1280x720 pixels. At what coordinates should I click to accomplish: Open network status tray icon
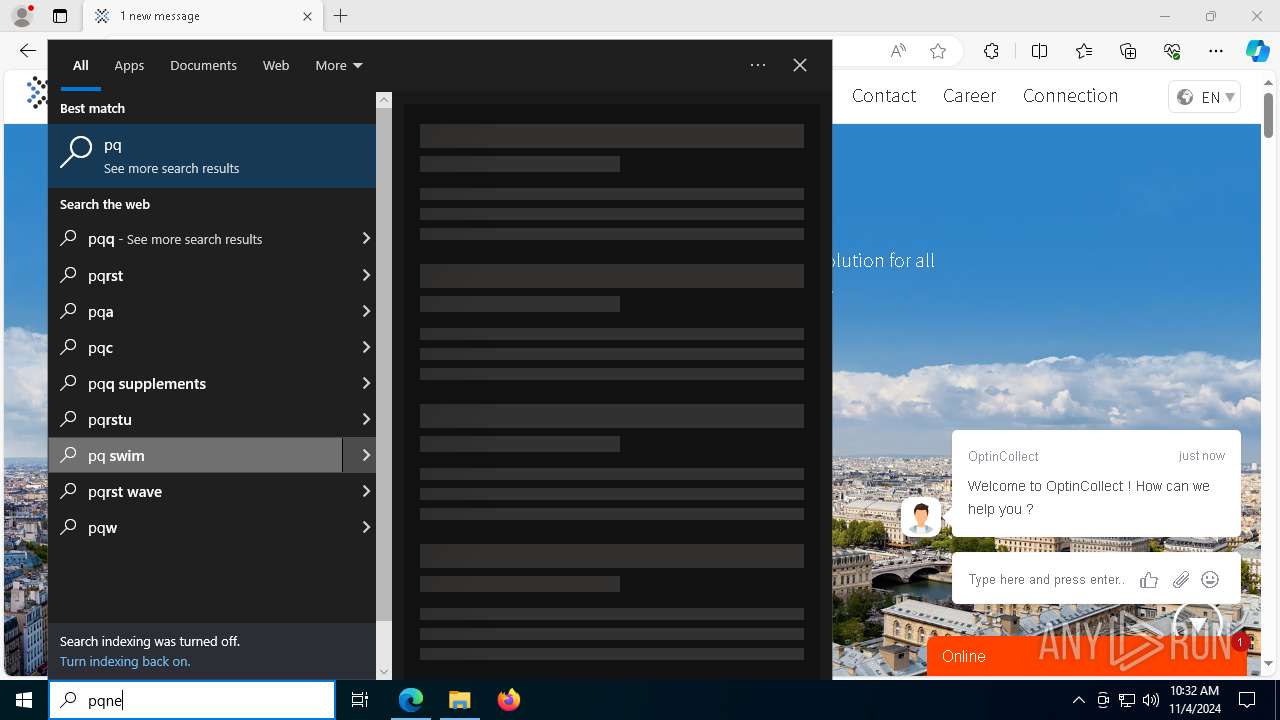point(1127,700)
